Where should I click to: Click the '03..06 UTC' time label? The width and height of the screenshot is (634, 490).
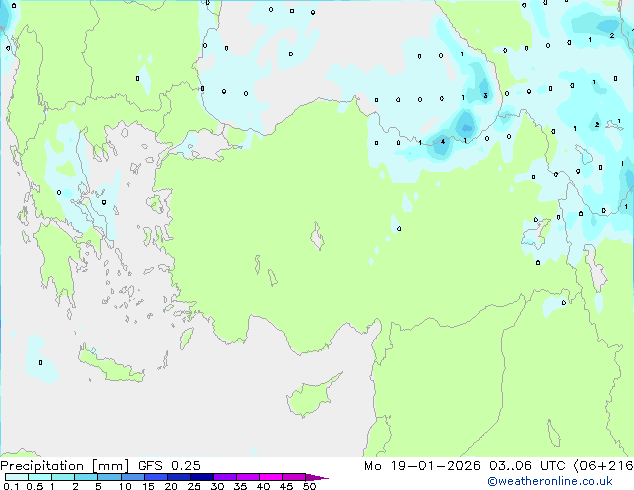527,466
